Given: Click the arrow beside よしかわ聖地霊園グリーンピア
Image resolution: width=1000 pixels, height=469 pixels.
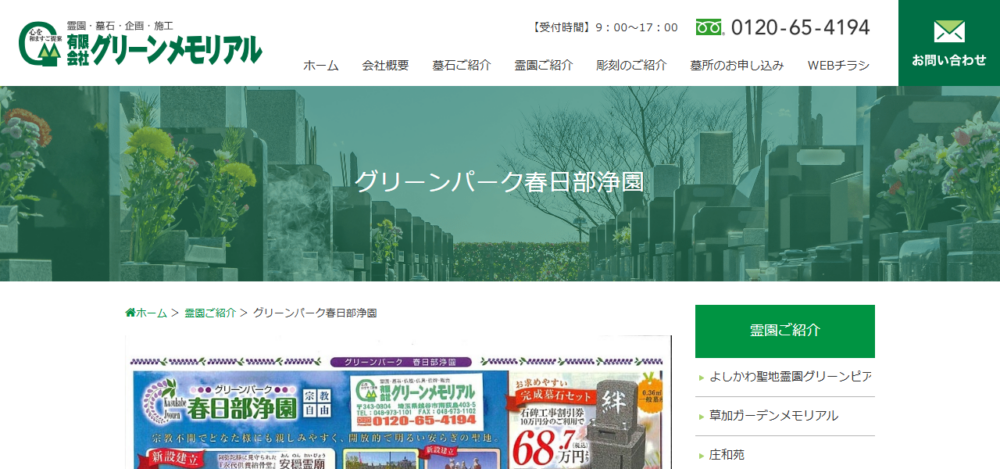Looking at the screenshot, I should (702, 377).
